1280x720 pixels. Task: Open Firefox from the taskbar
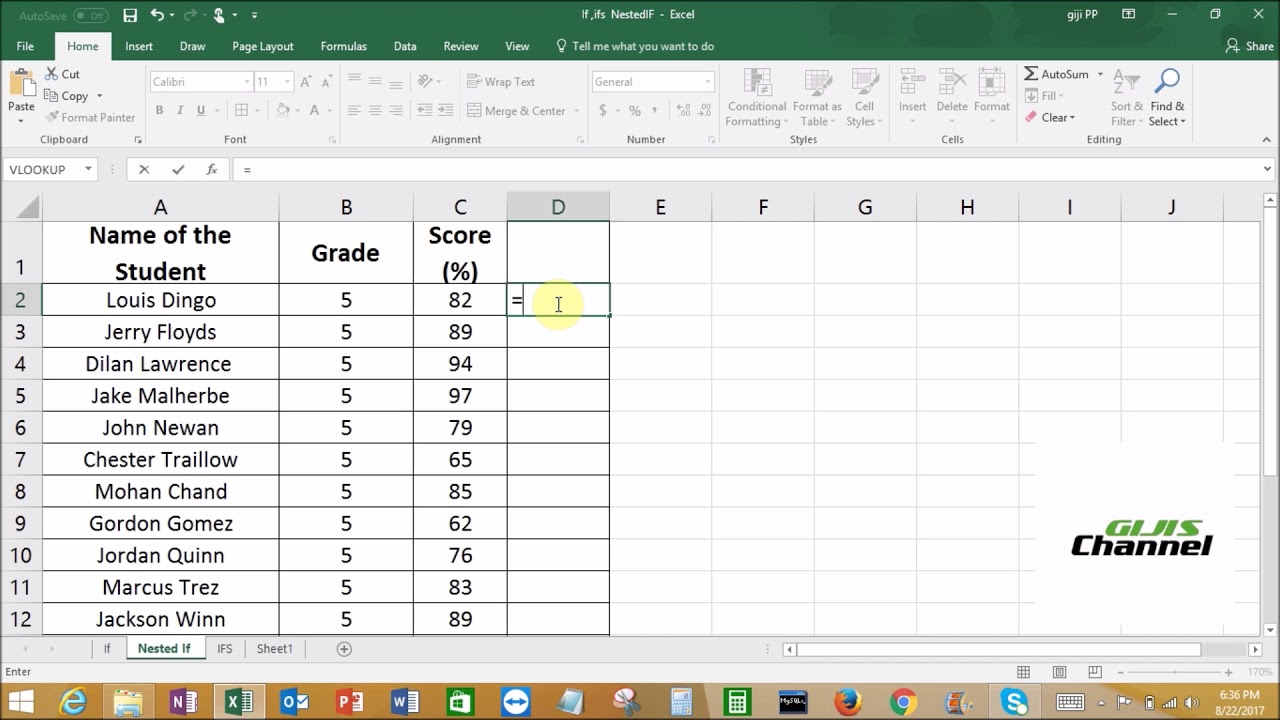pos(848,701)
